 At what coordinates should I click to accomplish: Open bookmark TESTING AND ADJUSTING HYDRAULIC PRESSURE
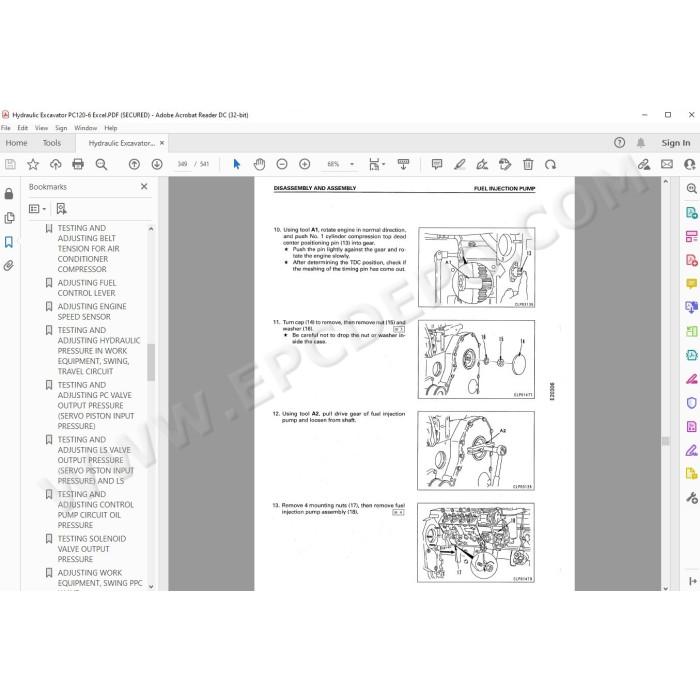pyautogui.click(x=98, y=351)
